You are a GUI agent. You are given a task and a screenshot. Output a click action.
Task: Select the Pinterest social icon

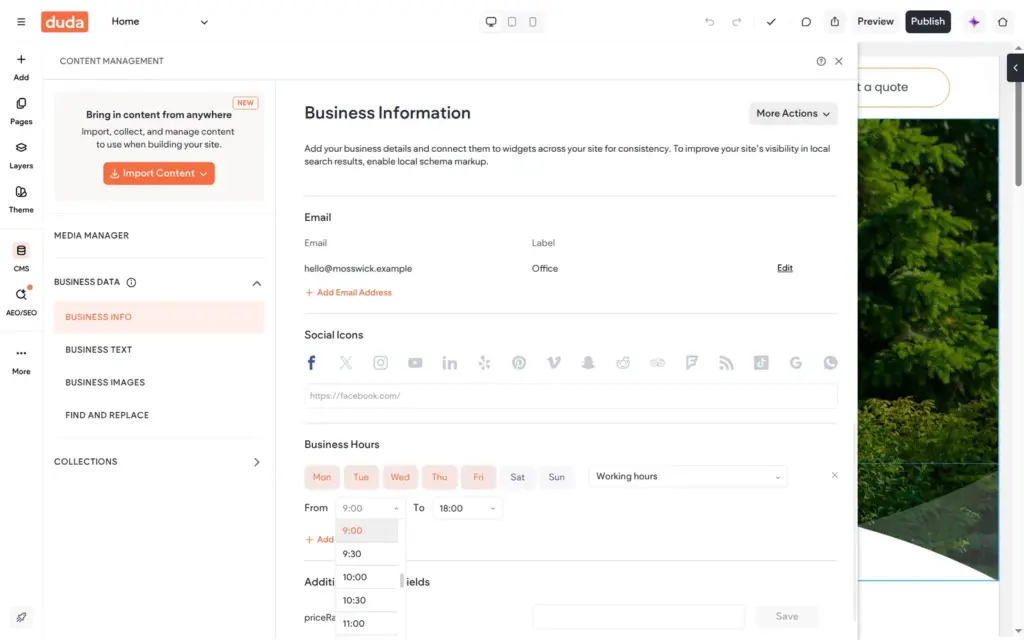[519, 362]
